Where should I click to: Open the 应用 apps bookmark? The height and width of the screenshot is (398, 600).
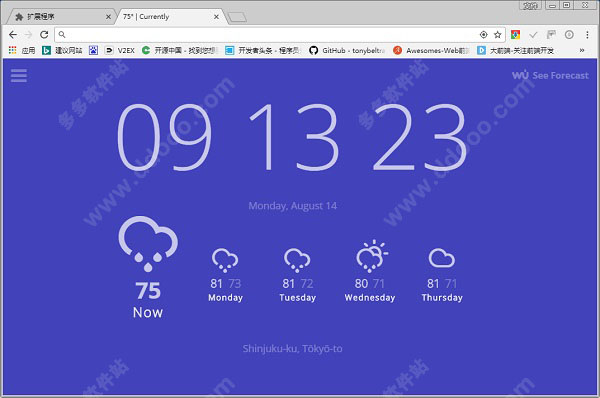pyautogui.click(x=22, y=50)
